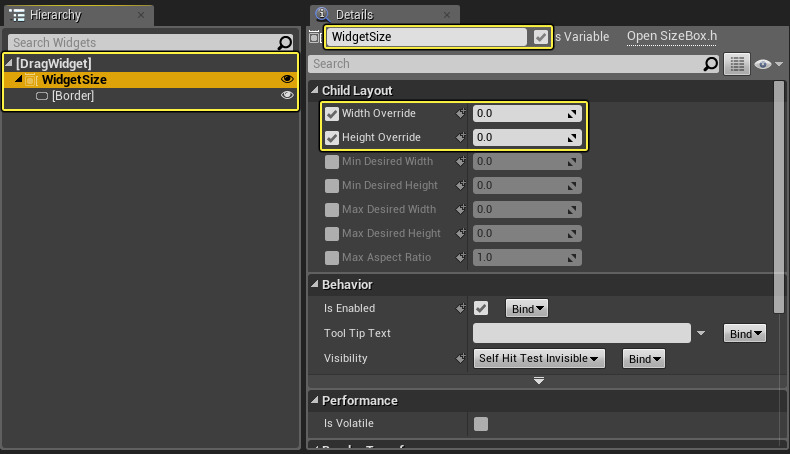Click the search magnifier in the Details panel
The width and height of the screenshot is (790, 454).
click(711, 64)
